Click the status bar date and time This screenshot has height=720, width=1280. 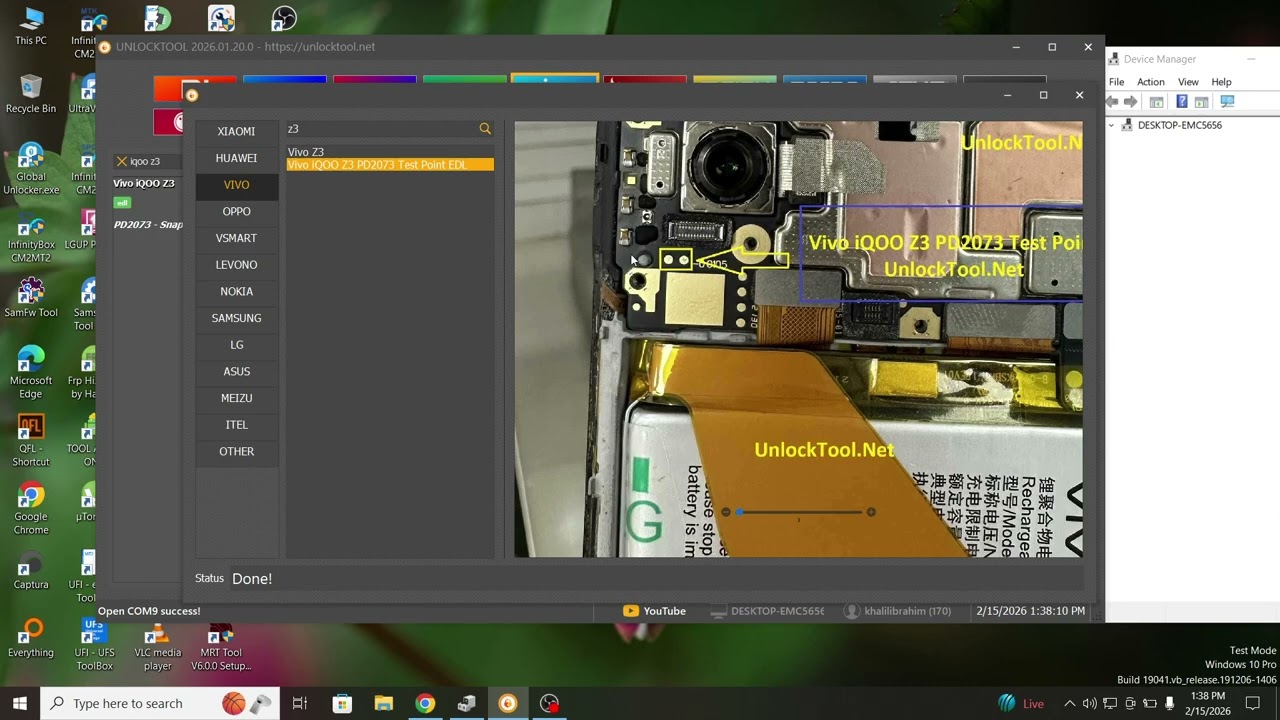[x=1030, y=611]
